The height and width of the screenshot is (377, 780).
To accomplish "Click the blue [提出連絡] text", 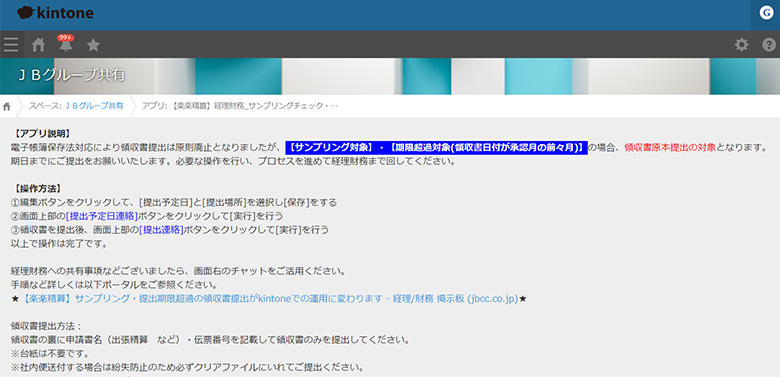I will coord(161,230).
